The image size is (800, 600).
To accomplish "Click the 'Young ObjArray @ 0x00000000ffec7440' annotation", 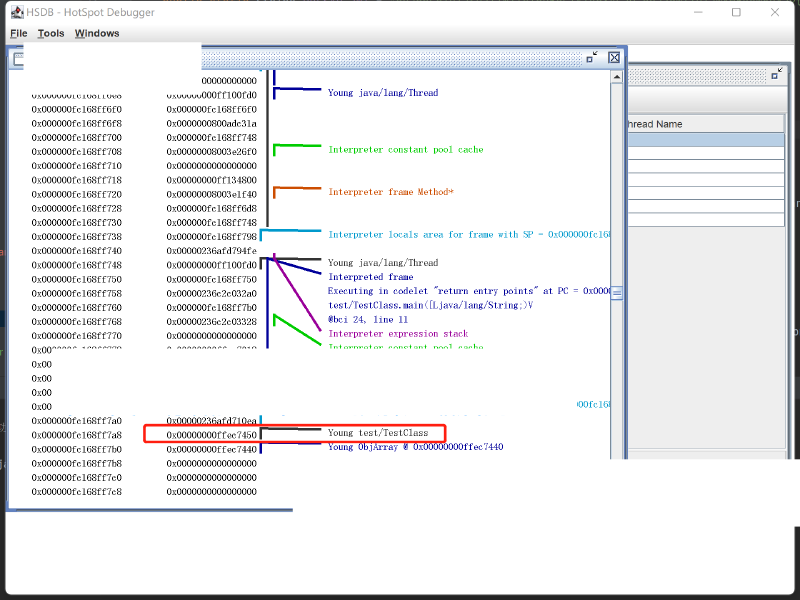I will pyautogui.click(x=415, y=447).
